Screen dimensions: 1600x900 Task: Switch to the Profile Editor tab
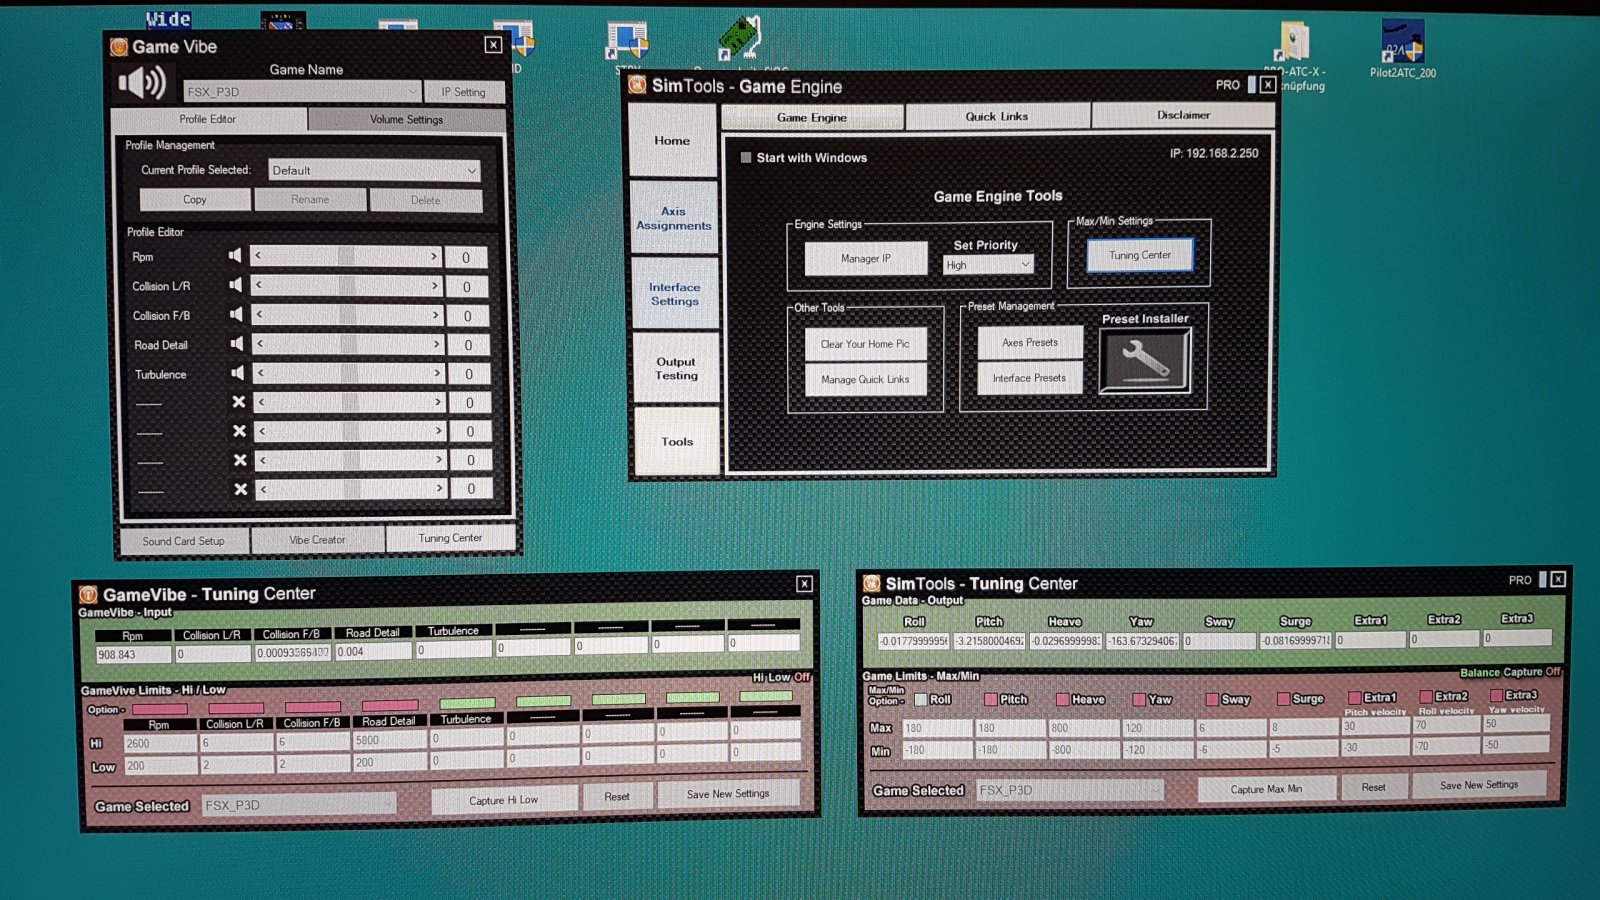point(208,119)
